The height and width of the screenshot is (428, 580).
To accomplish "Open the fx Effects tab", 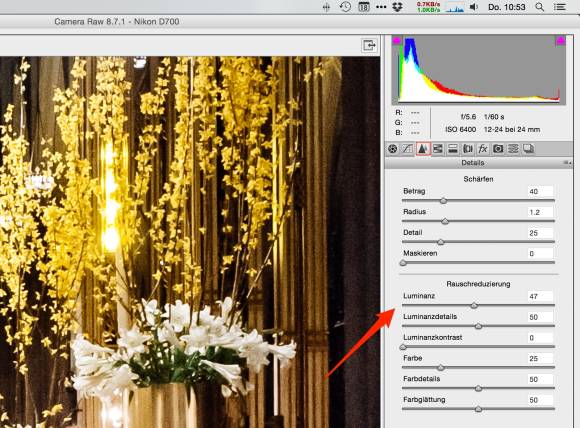I will (483, 149).
